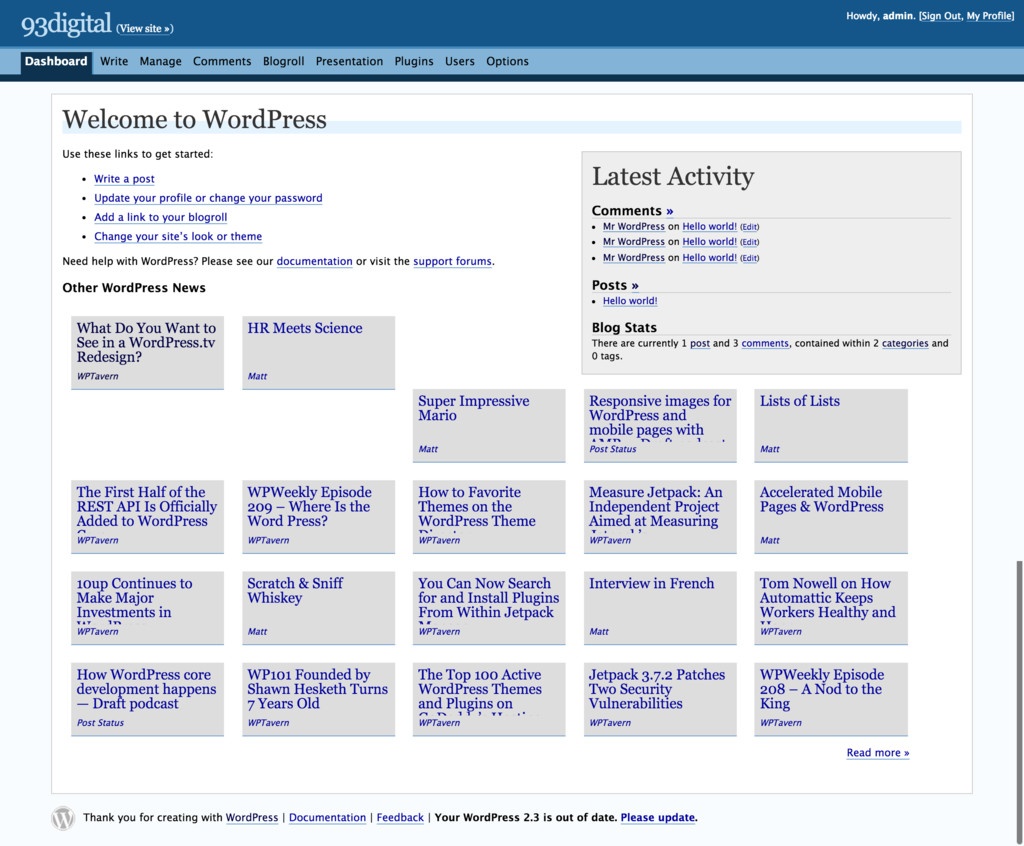1024x846 pixels.
Task: Open Change your site's look or theme
Action: pyautogui.click(x=178, y=237)
